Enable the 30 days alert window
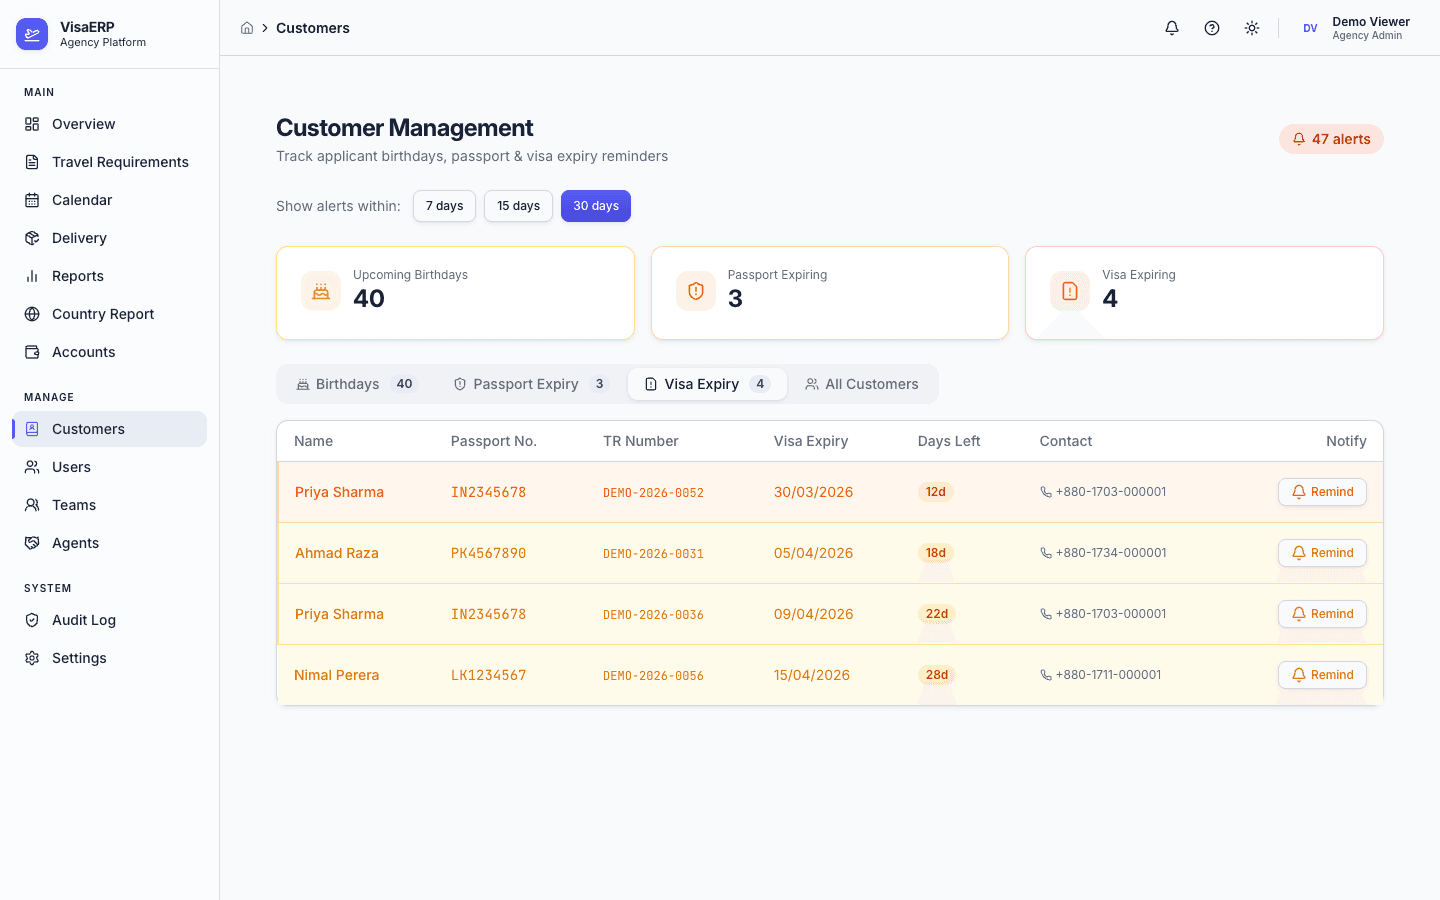 tap(595, 206)
